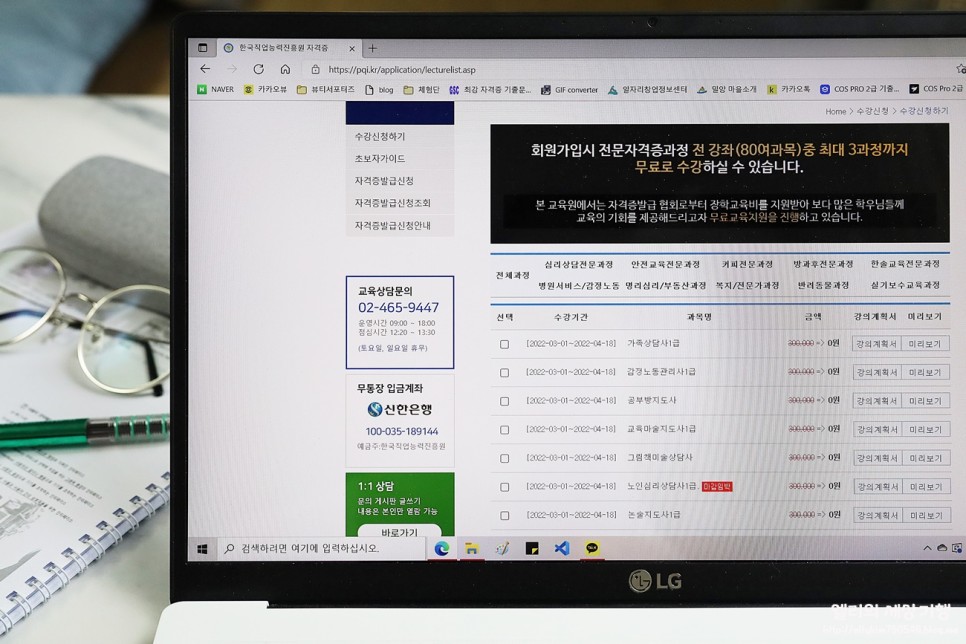Select the 실기보수교육과정 category

[x=905, y=285]
